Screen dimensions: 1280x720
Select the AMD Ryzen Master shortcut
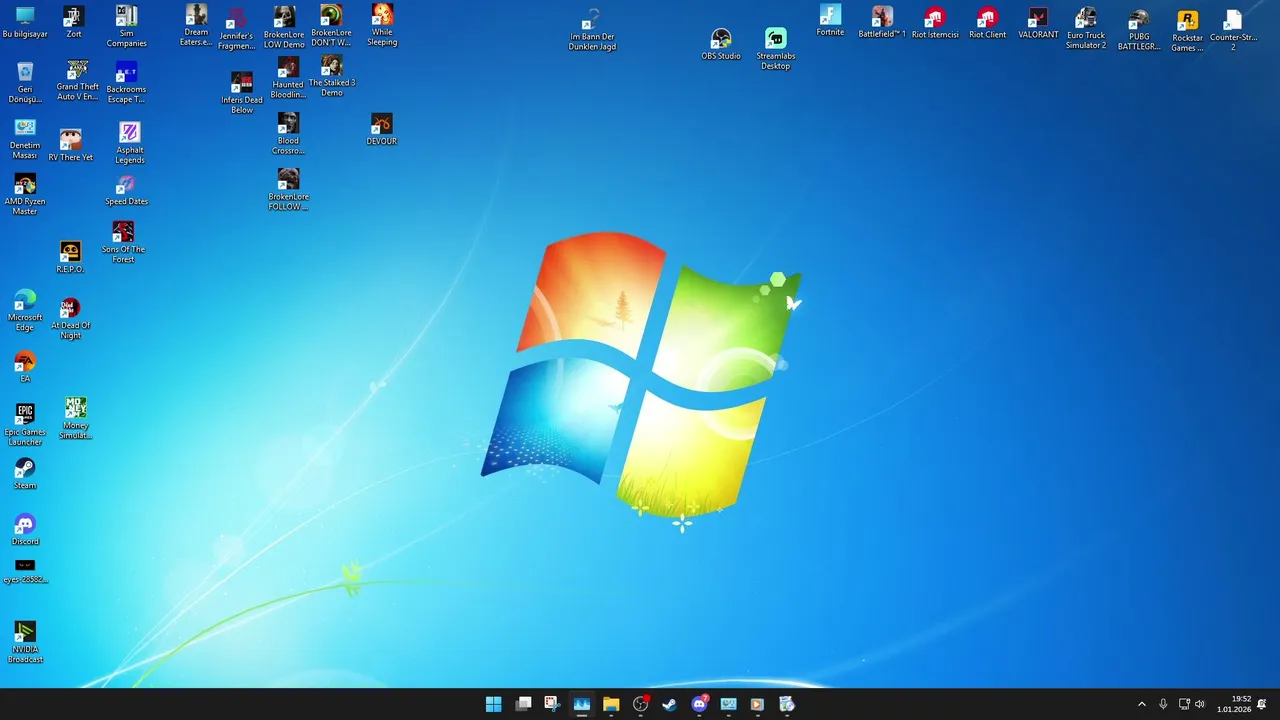(x=25, y=195)
